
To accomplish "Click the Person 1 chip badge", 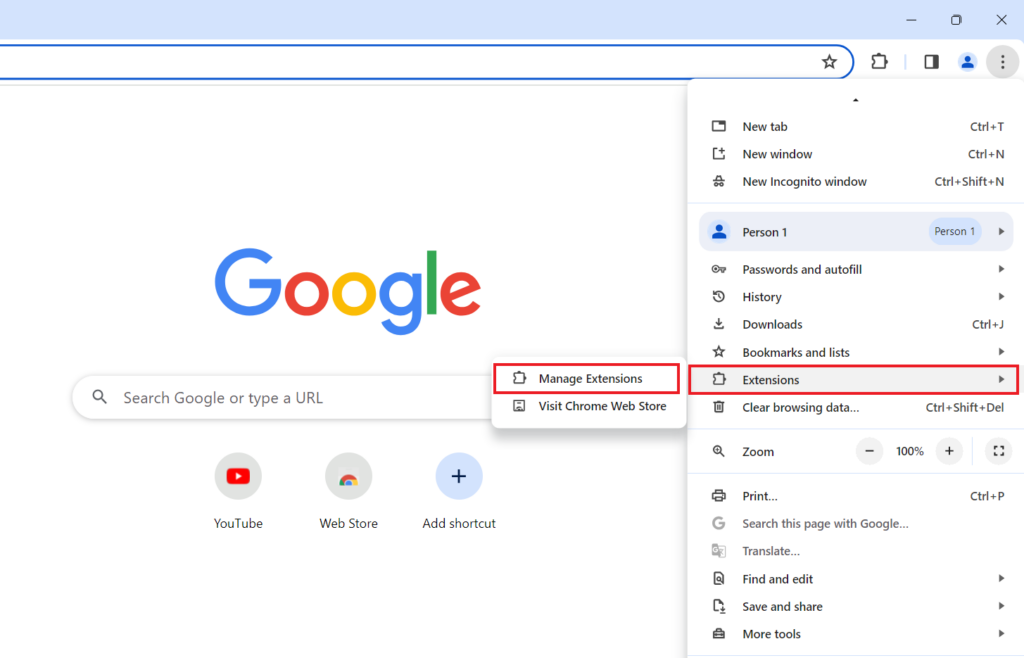I will [955, 232].
